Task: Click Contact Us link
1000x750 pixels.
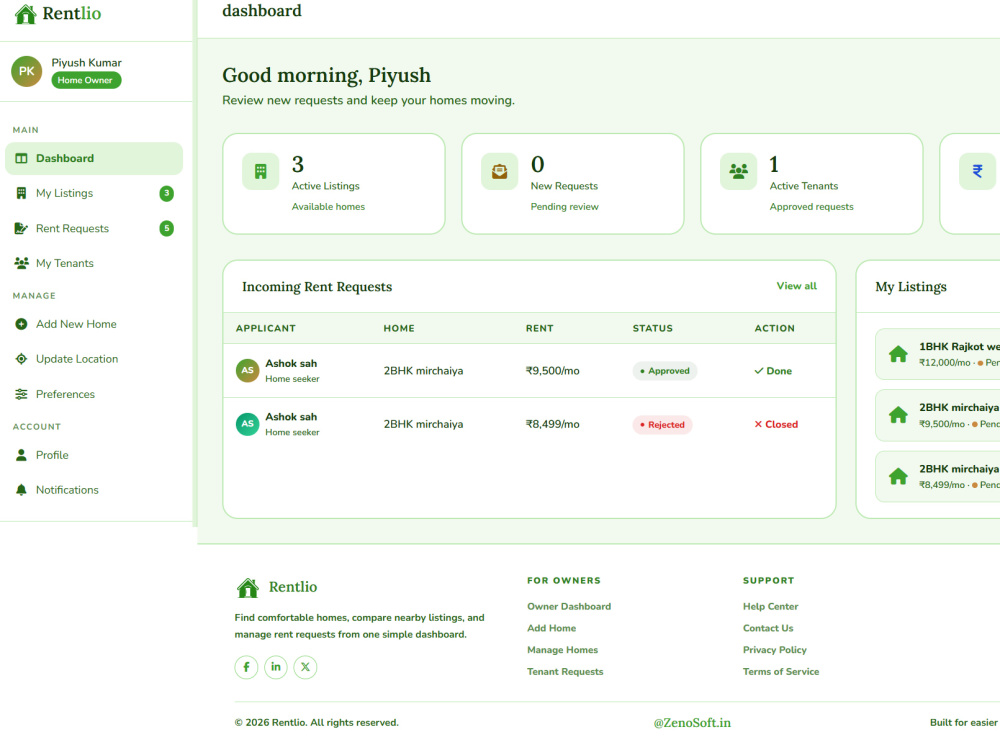Action: point(768,628)
